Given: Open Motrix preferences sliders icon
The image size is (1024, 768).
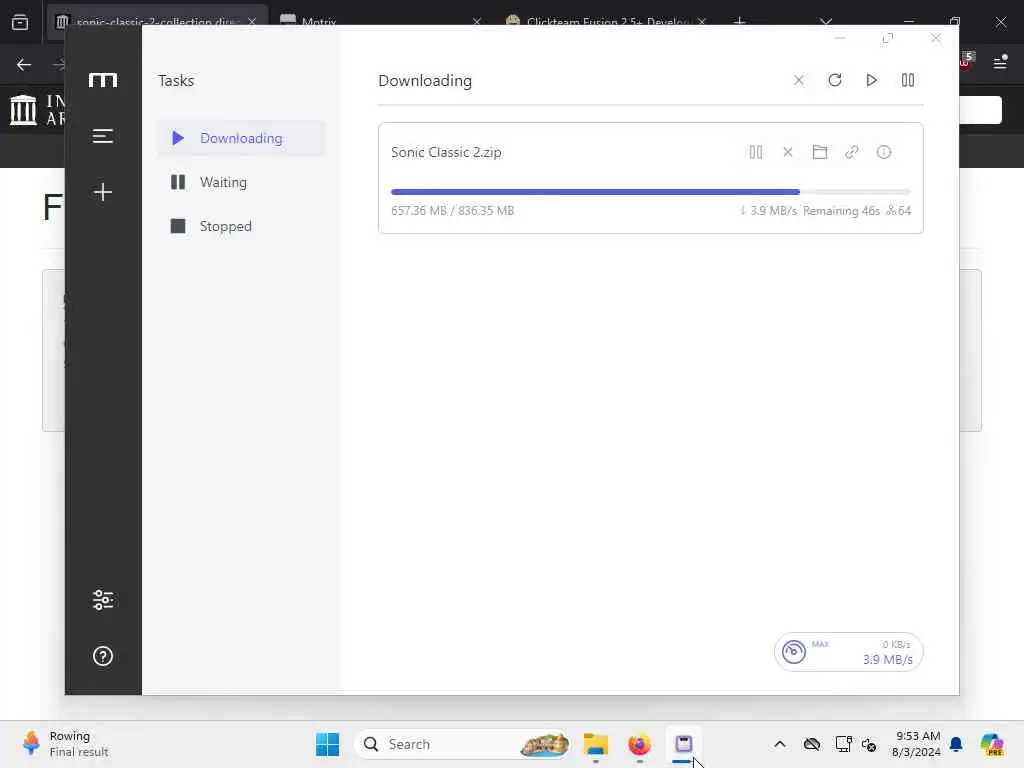Looking at the screenshot, I should pos(103,600).
